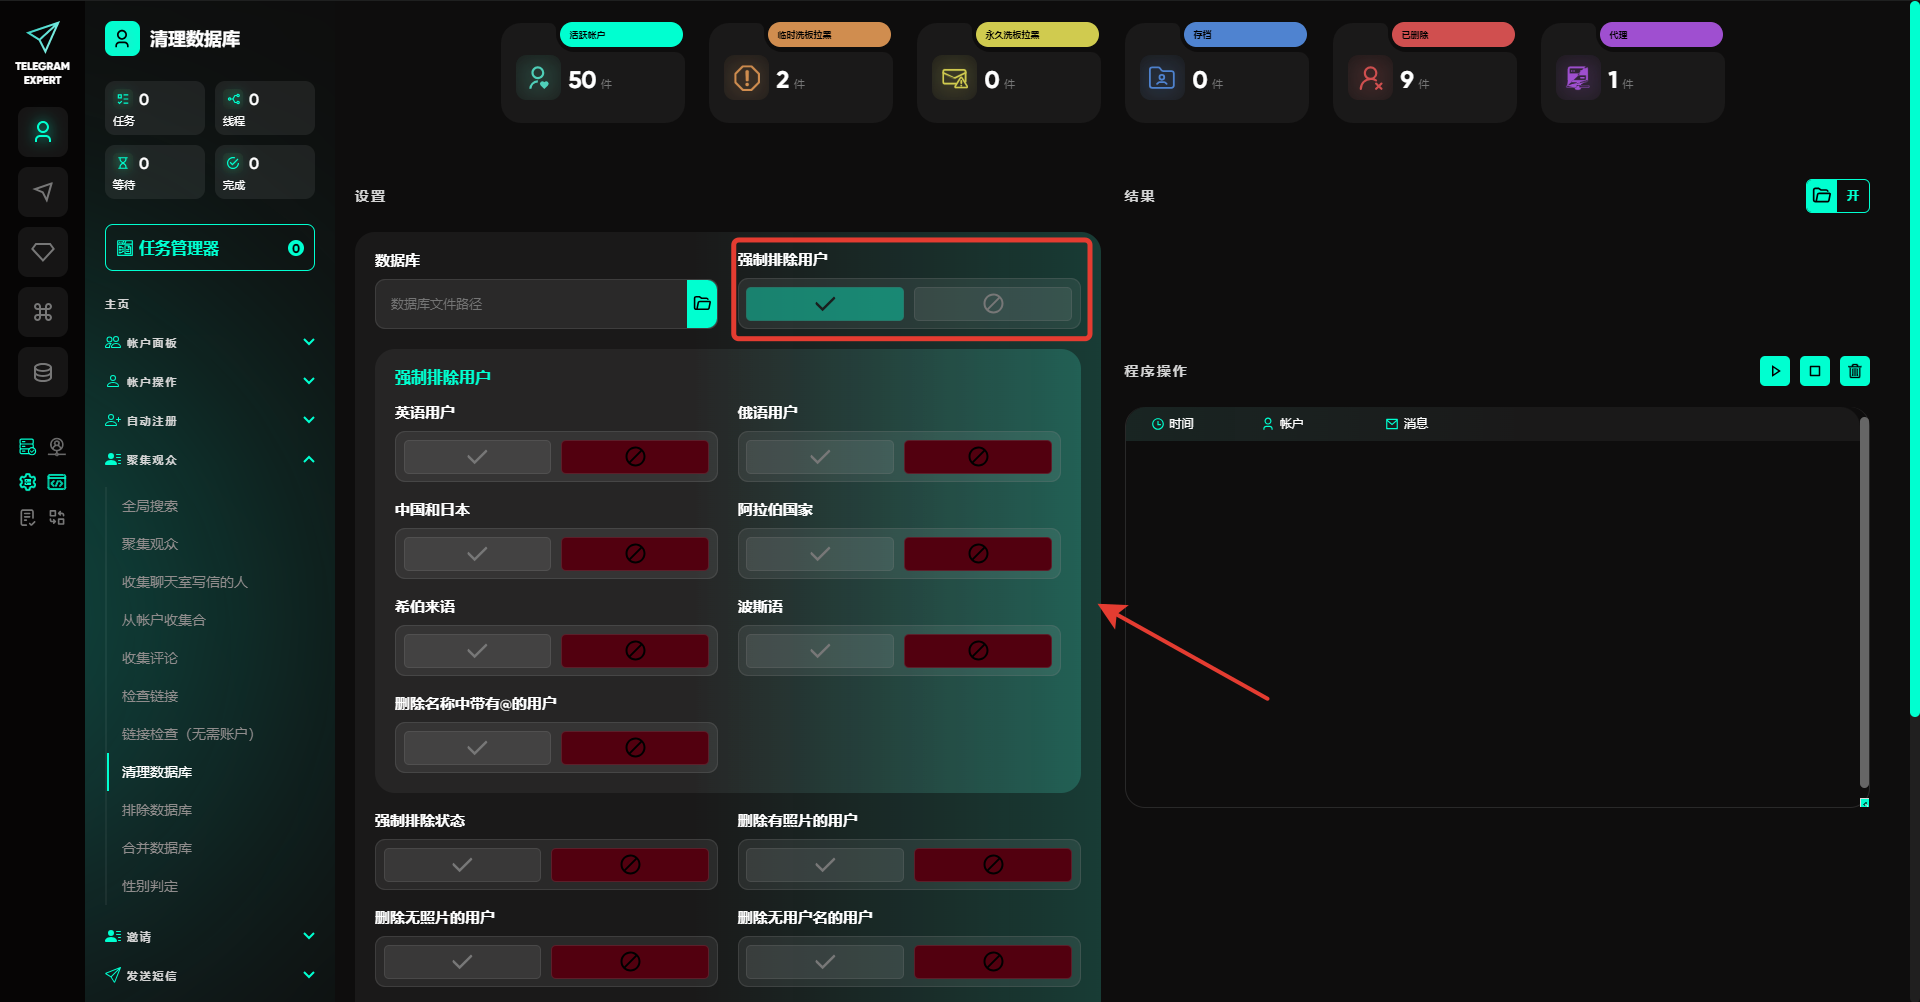Start the program with play button

[x=1775, y=371]
